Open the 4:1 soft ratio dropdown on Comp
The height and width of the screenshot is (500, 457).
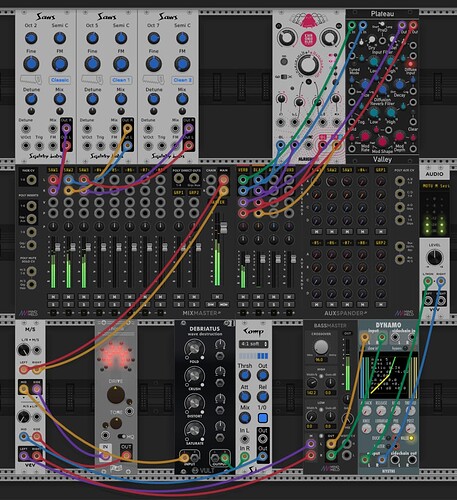254,344
